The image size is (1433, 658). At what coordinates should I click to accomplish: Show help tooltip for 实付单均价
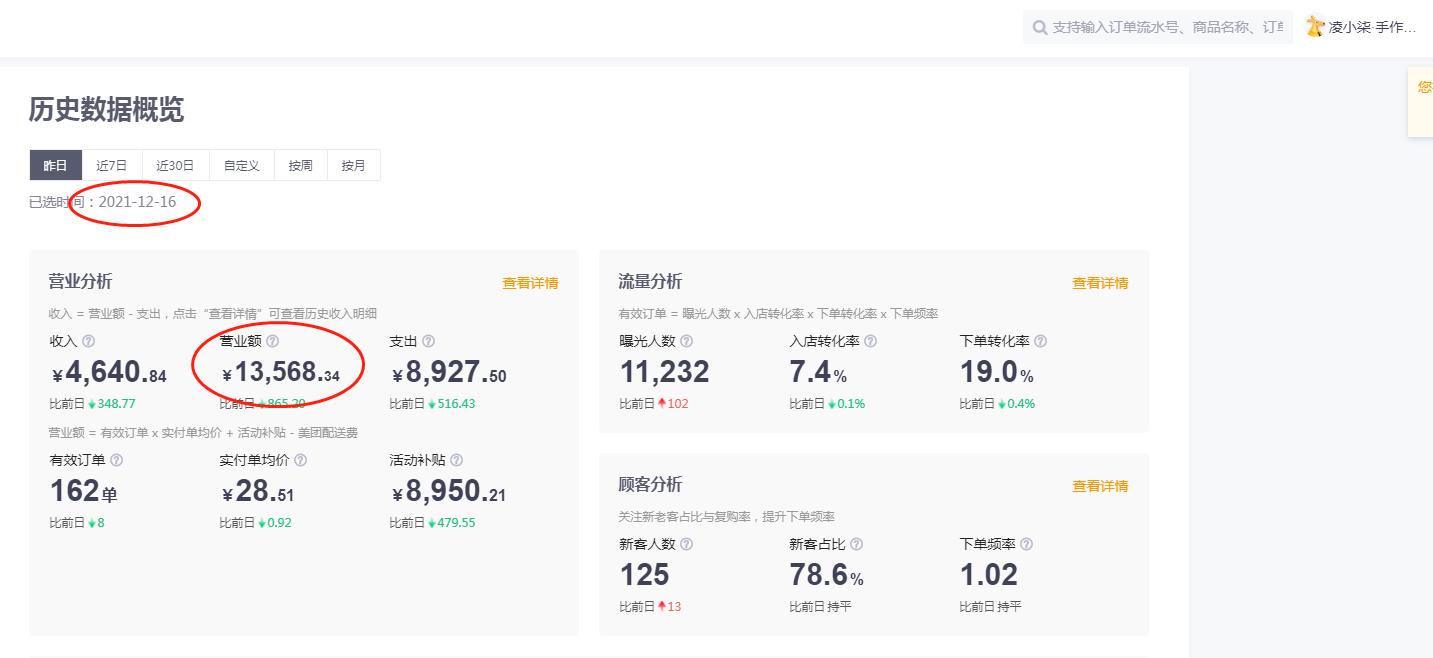tap(300, 460)
